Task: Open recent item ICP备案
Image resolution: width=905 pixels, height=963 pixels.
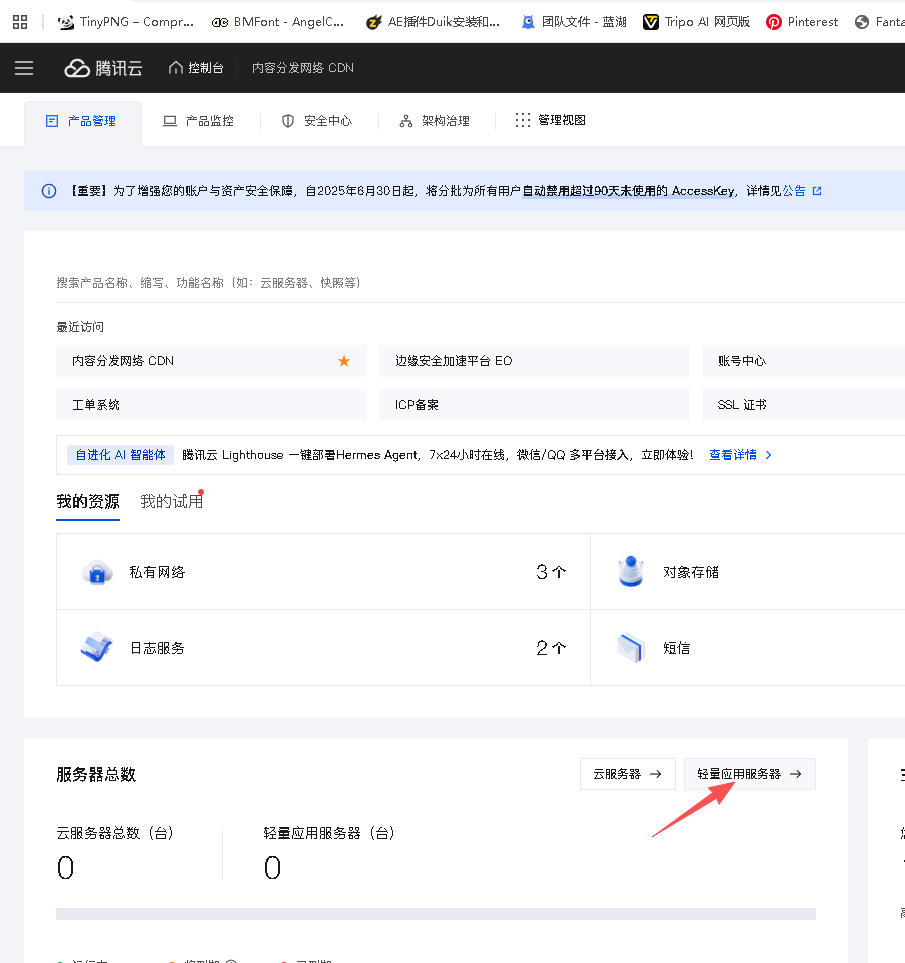Action: pyautogui.click(x=534, y=405)
